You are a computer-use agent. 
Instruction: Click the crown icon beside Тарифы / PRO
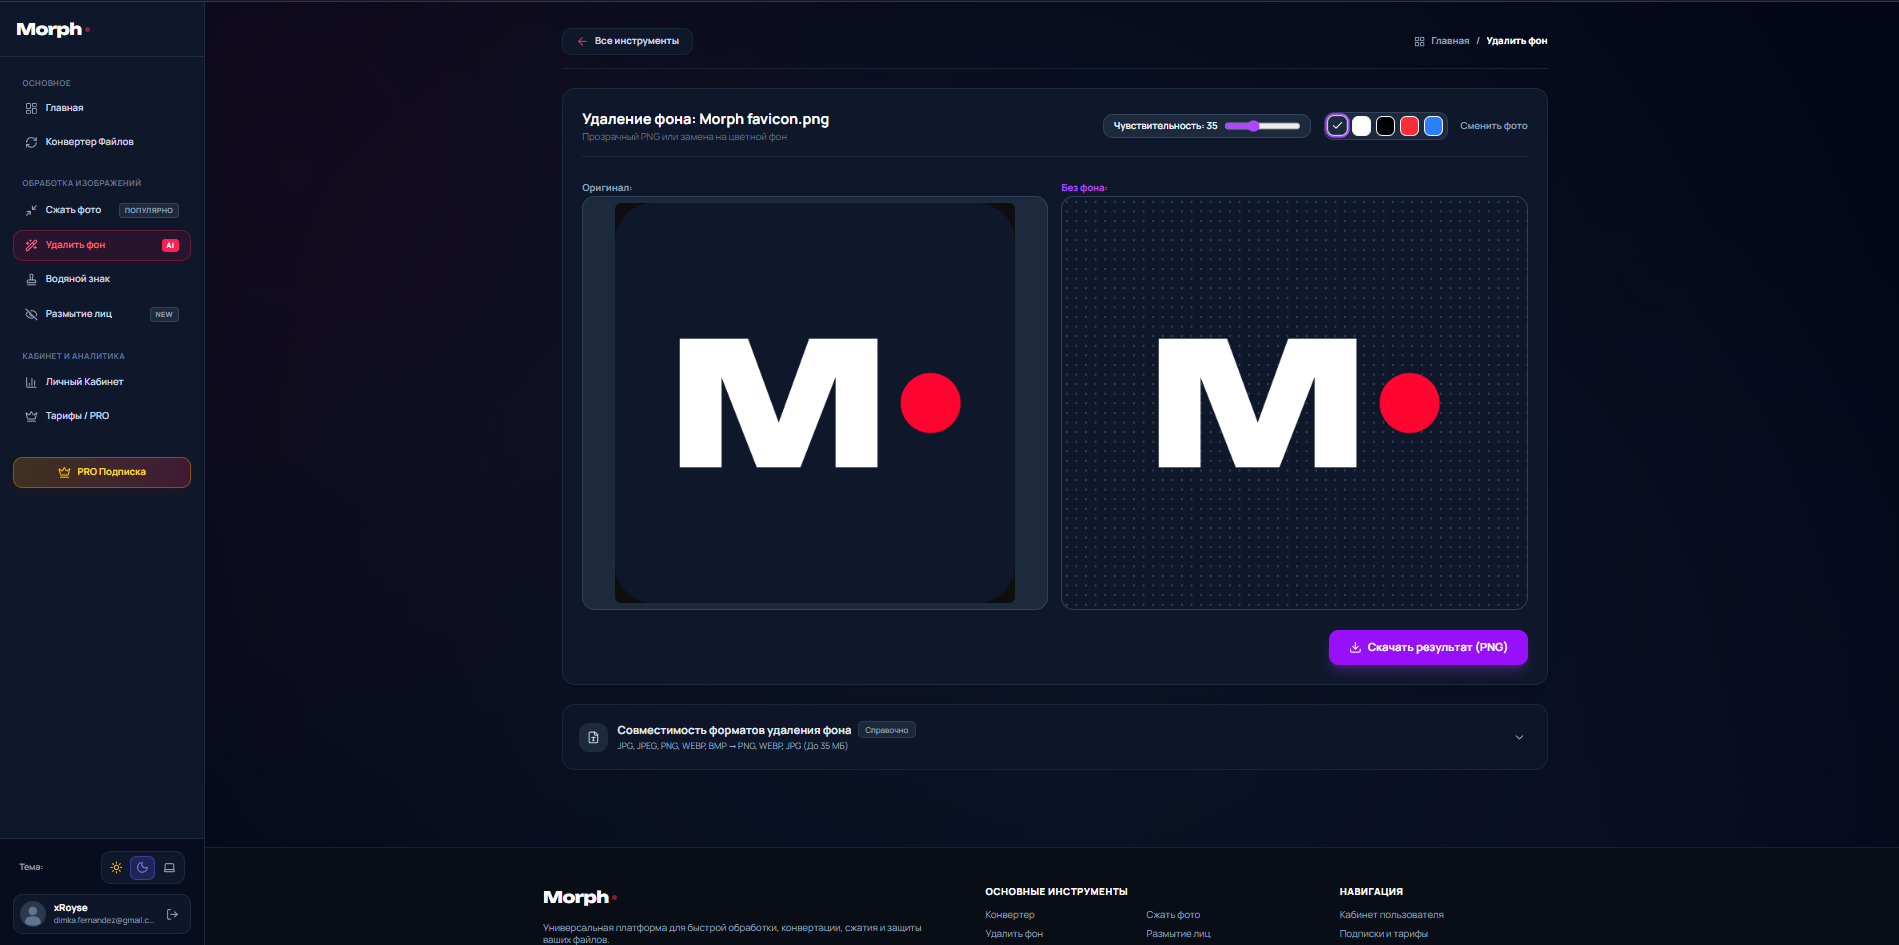31,416
